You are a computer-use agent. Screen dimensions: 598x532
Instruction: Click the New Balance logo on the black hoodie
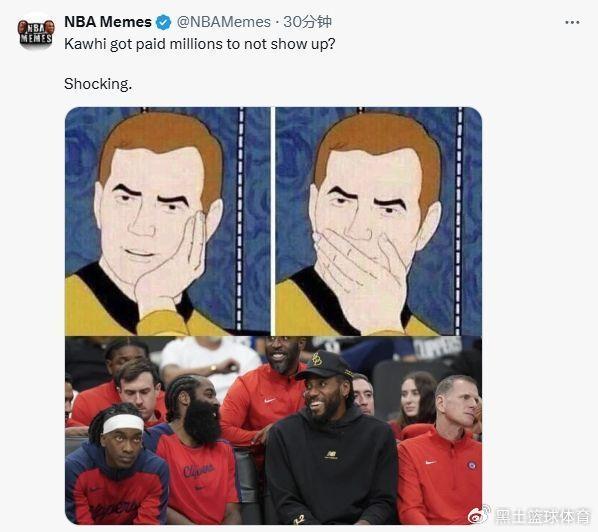pyautogui.click(x=331, y=454)
